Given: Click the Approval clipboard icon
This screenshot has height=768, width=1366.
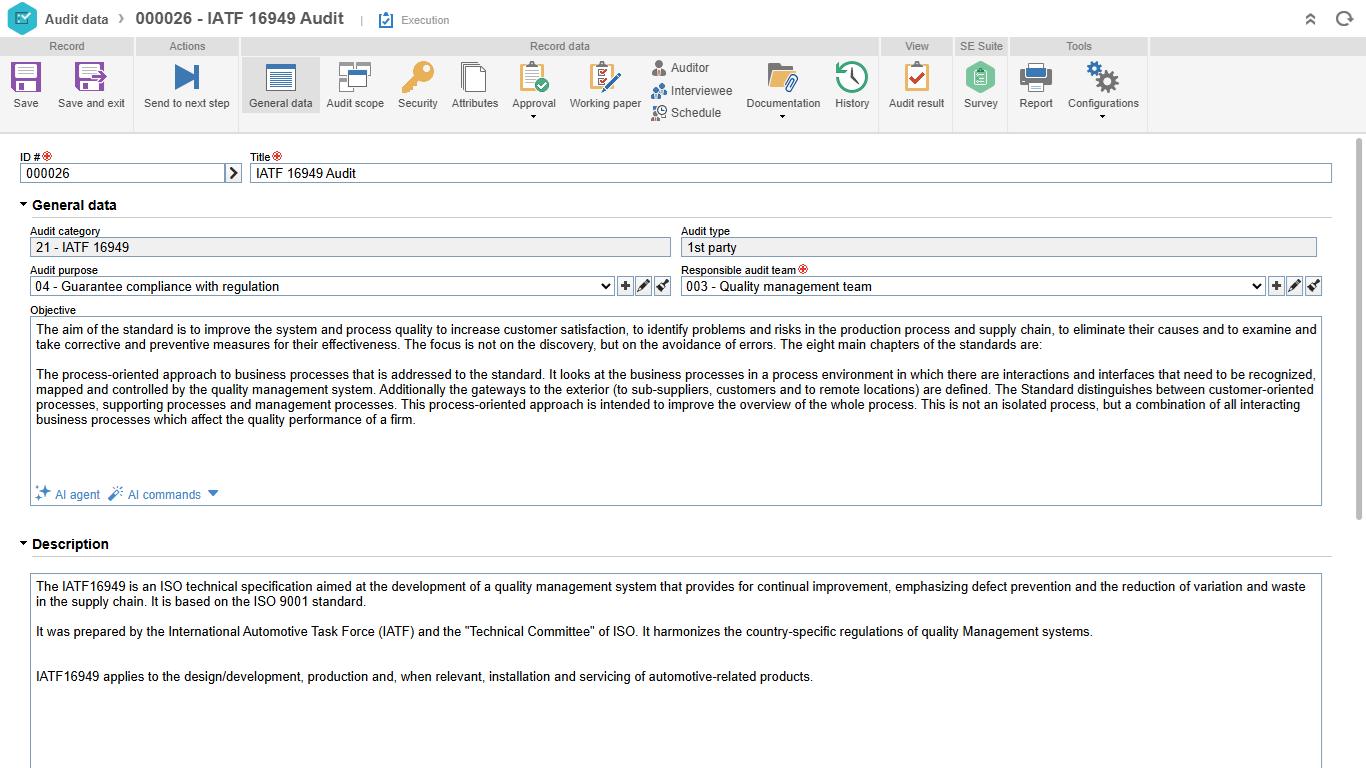Looking at the screenshot, I should [534, 78].
